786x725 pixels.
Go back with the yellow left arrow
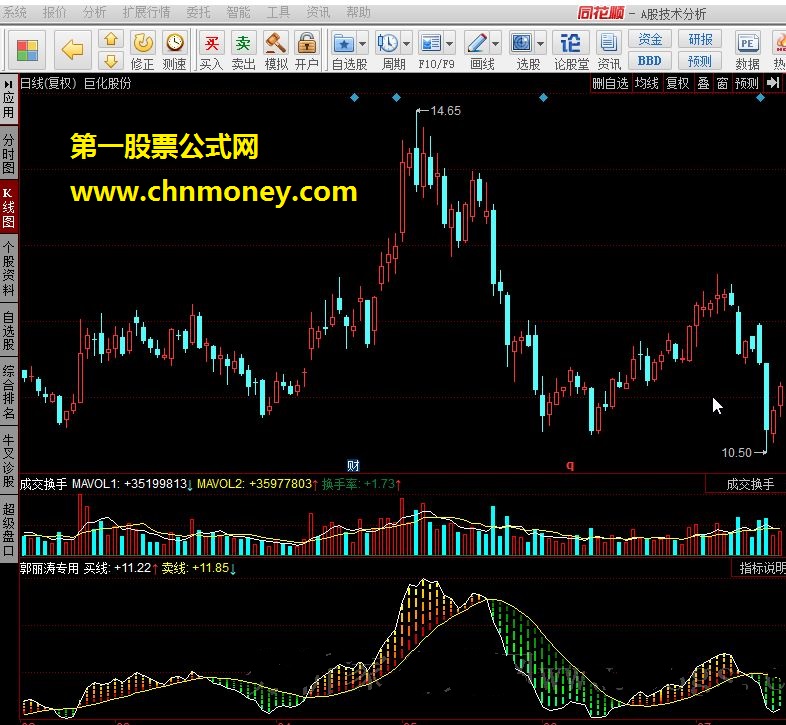[73, 50]
